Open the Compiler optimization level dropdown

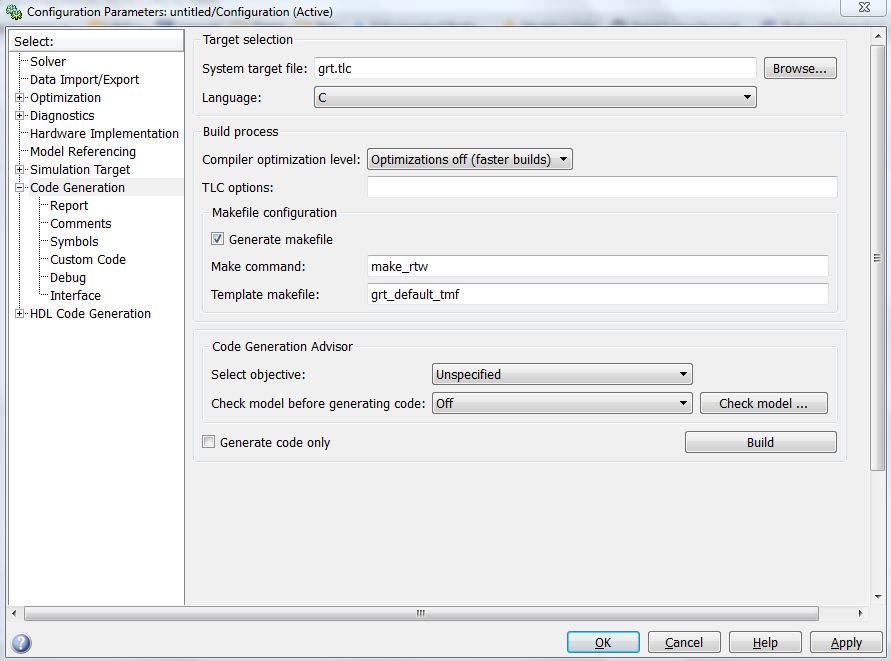click(x=469, y=160)
